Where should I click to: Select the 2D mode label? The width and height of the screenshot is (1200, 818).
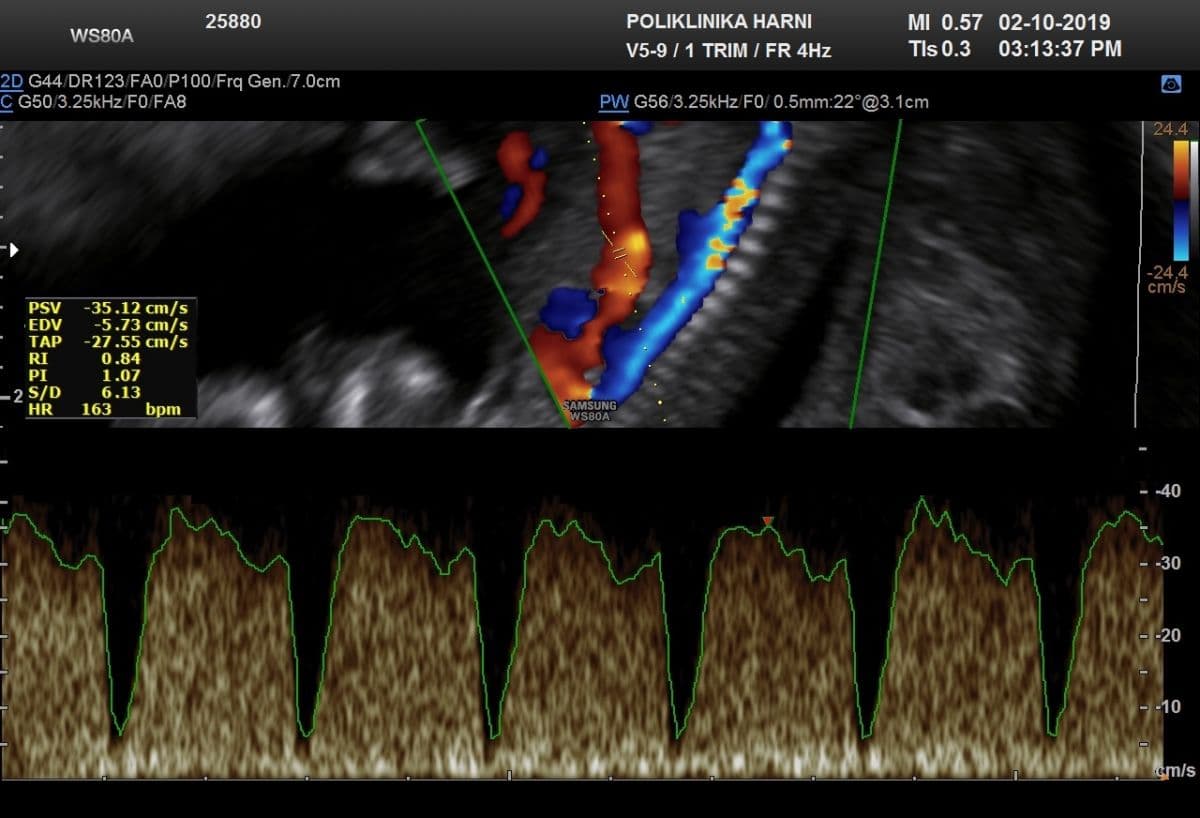click(x=12, y=81)
